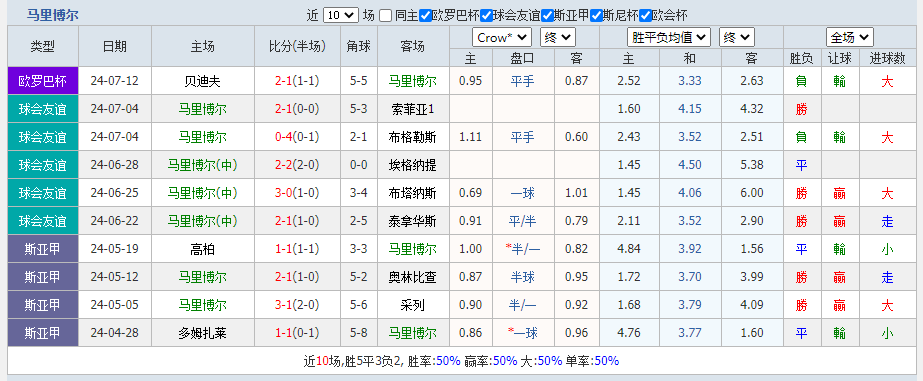Click the 球会友谊 tag on the 24-06-28 row
923x381 pixels.
click(x=43, y=165)
